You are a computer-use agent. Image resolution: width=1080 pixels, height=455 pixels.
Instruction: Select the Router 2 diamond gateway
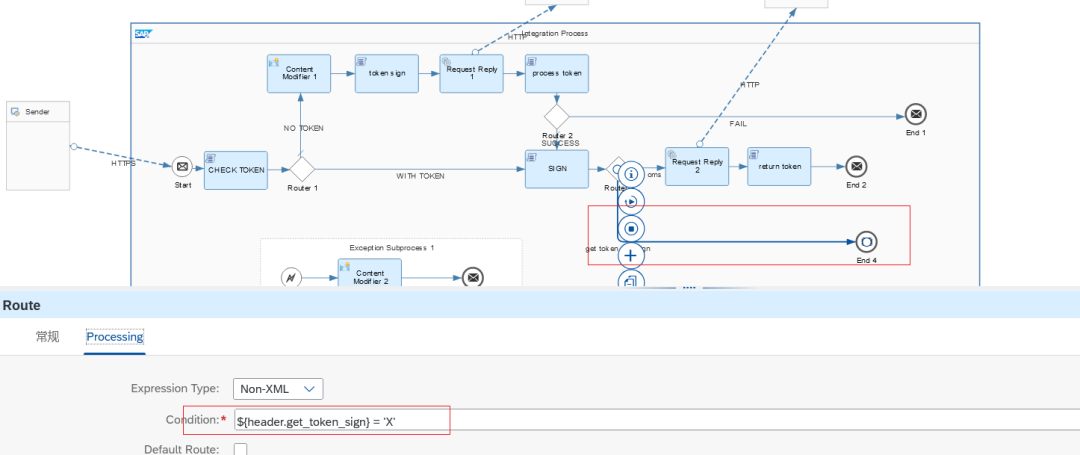[557, 117]
